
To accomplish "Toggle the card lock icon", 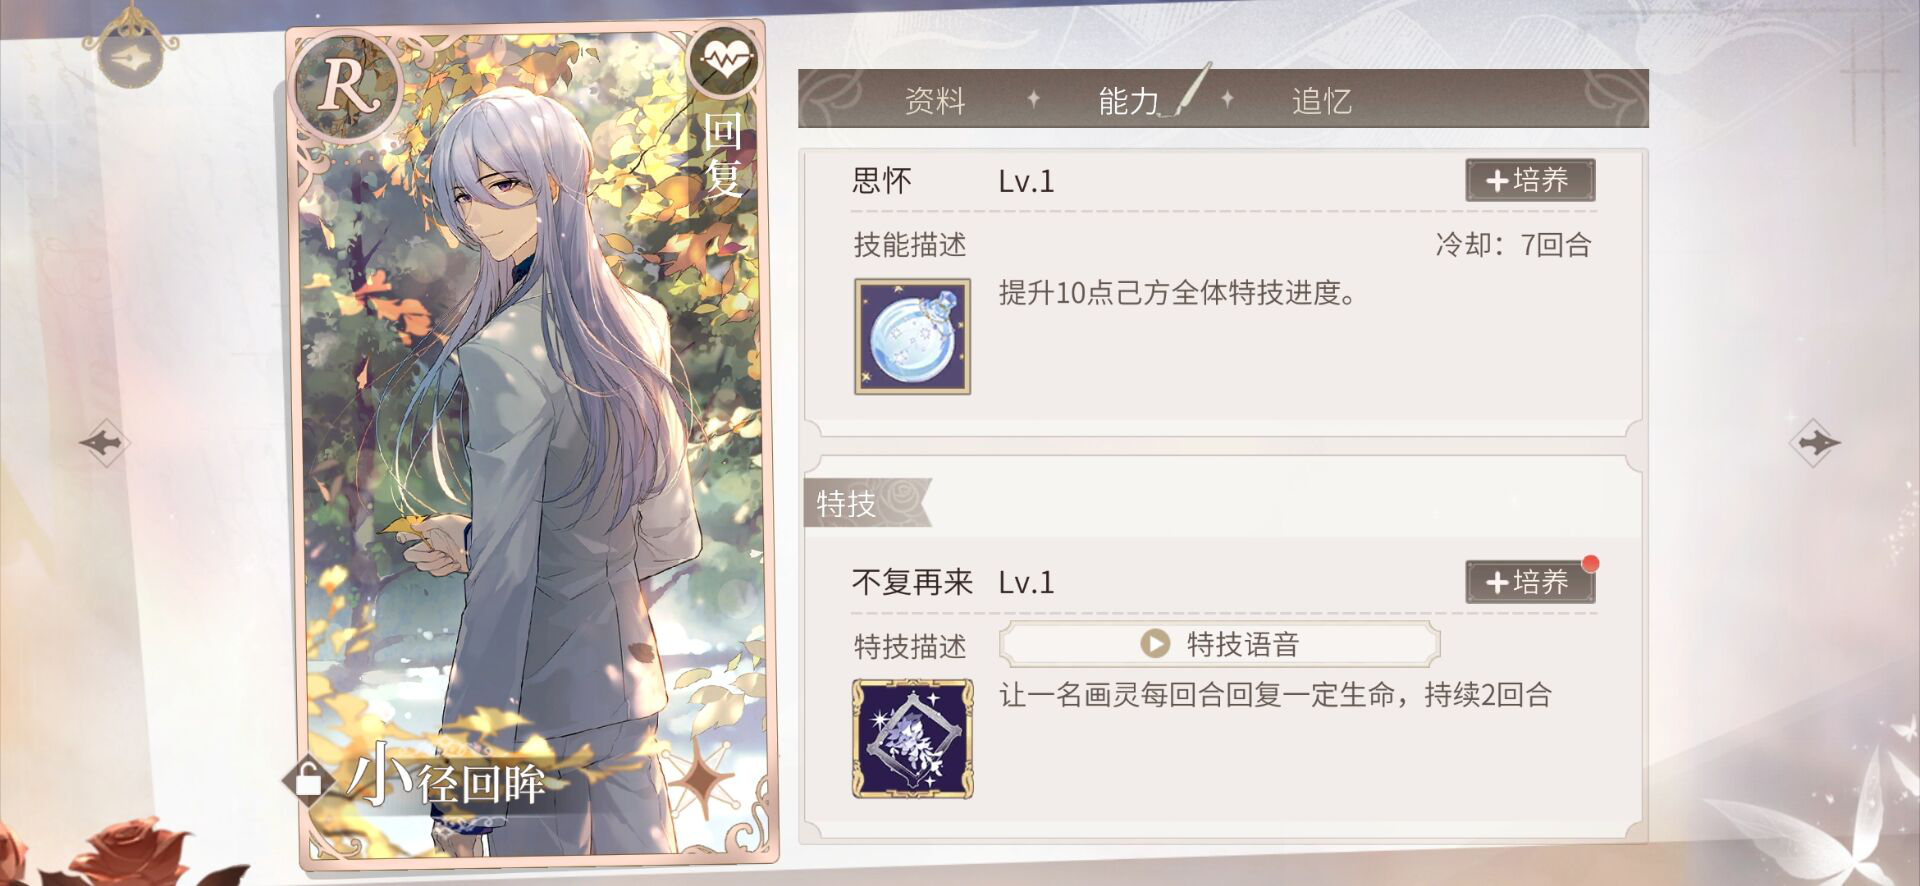I will coord(308,779).
